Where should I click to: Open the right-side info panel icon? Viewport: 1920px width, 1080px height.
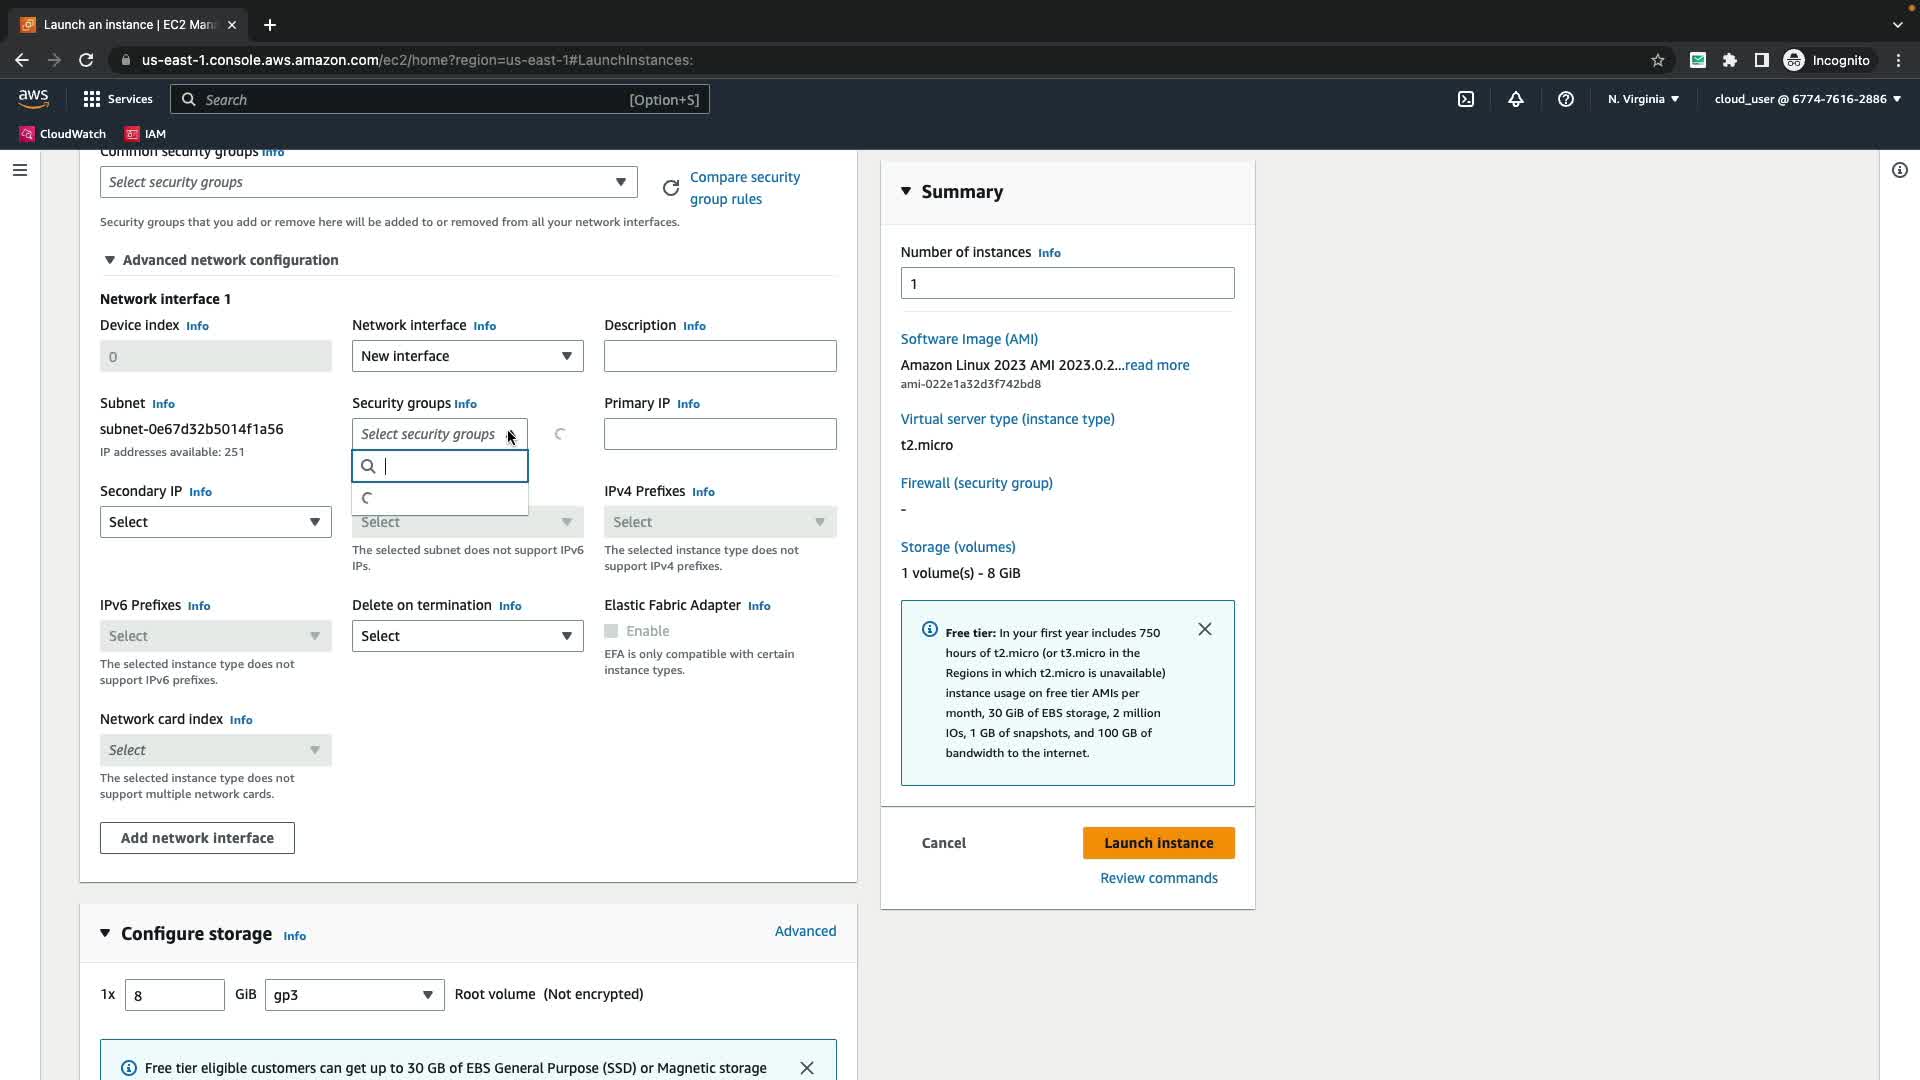(x=1899, y=170)
